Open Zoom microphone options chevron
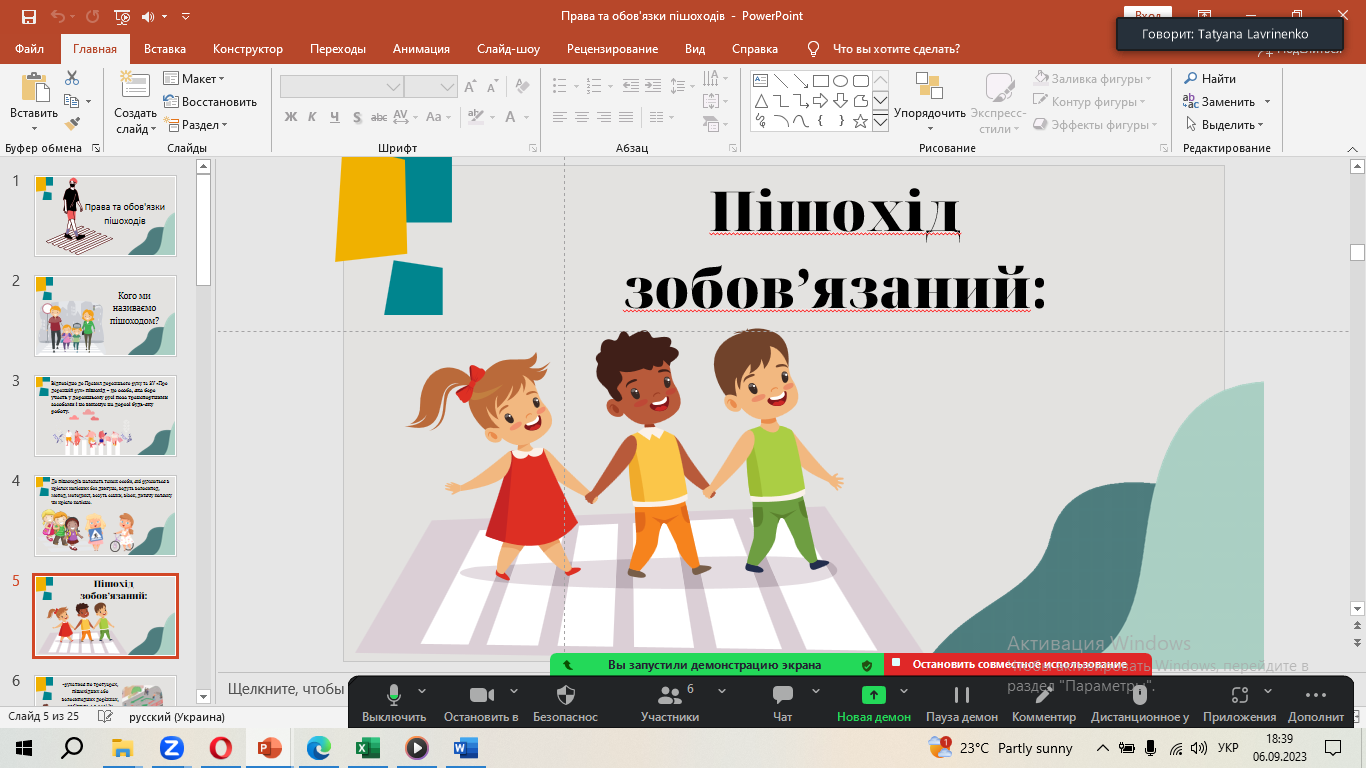 coord(421,691)
